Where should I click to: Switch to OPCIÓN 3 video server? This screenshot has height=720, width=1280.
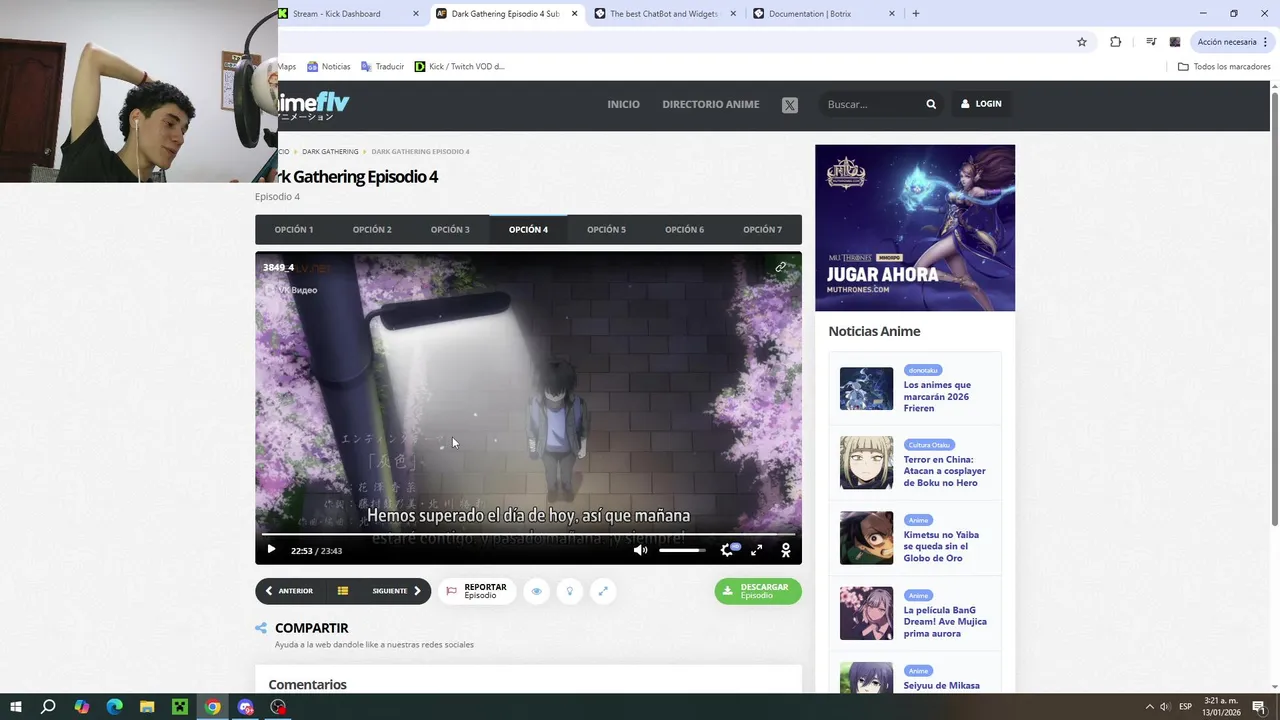[450, 229]
